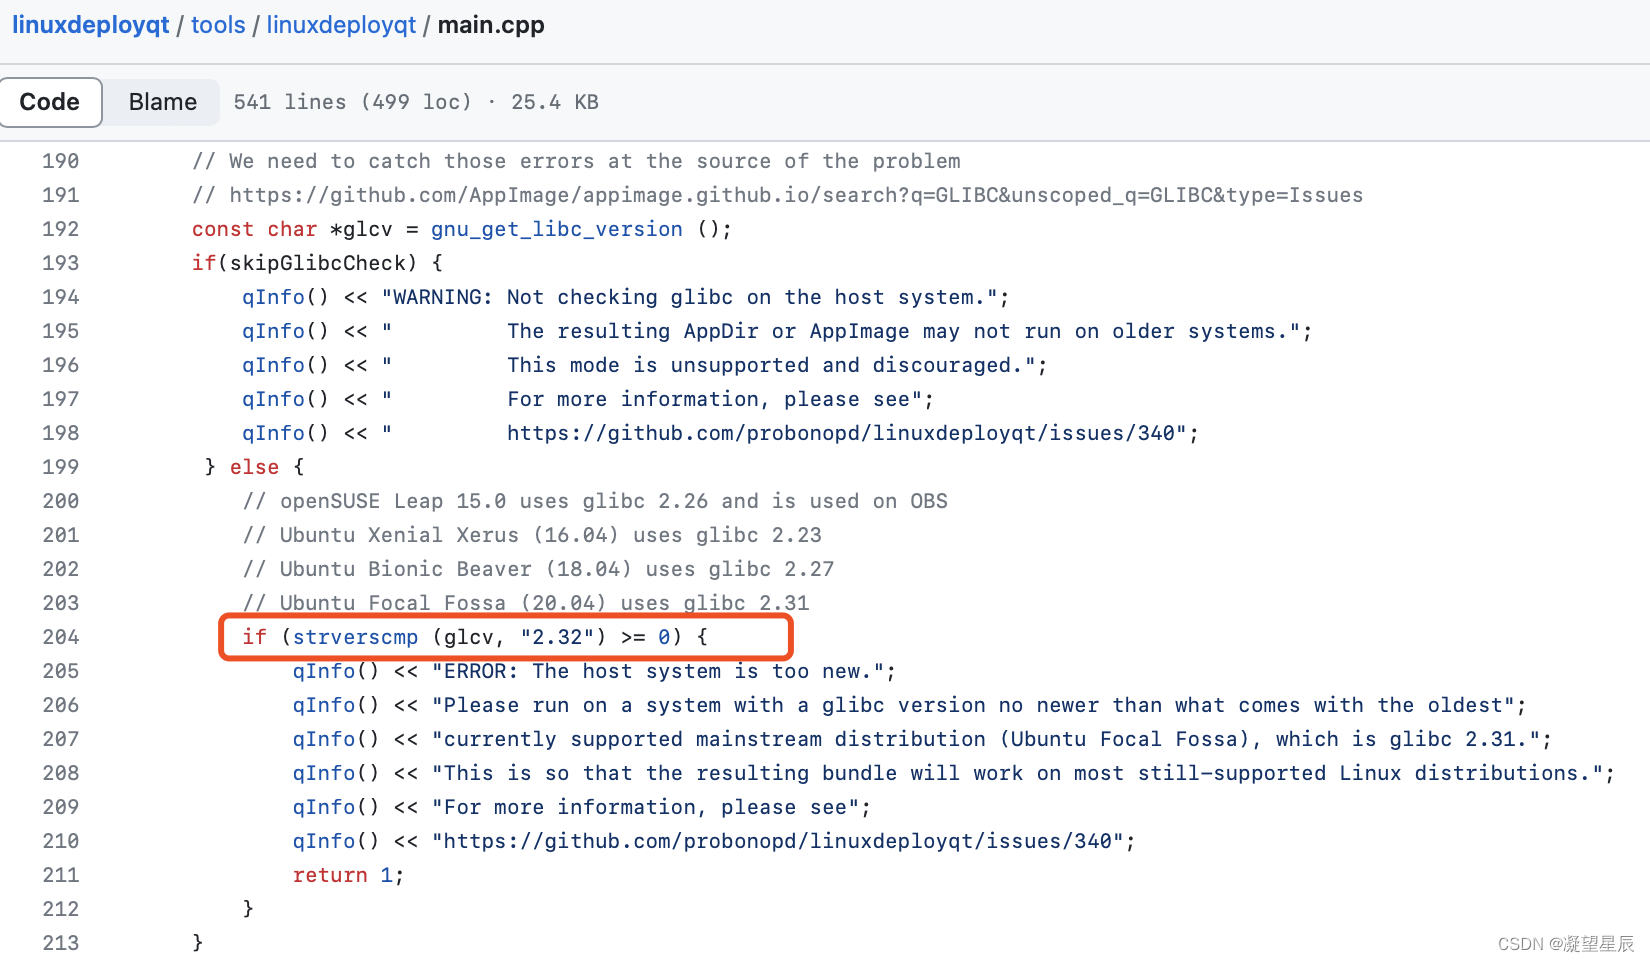Click the qInfo() call on line 205

click(x=336, y=671)
